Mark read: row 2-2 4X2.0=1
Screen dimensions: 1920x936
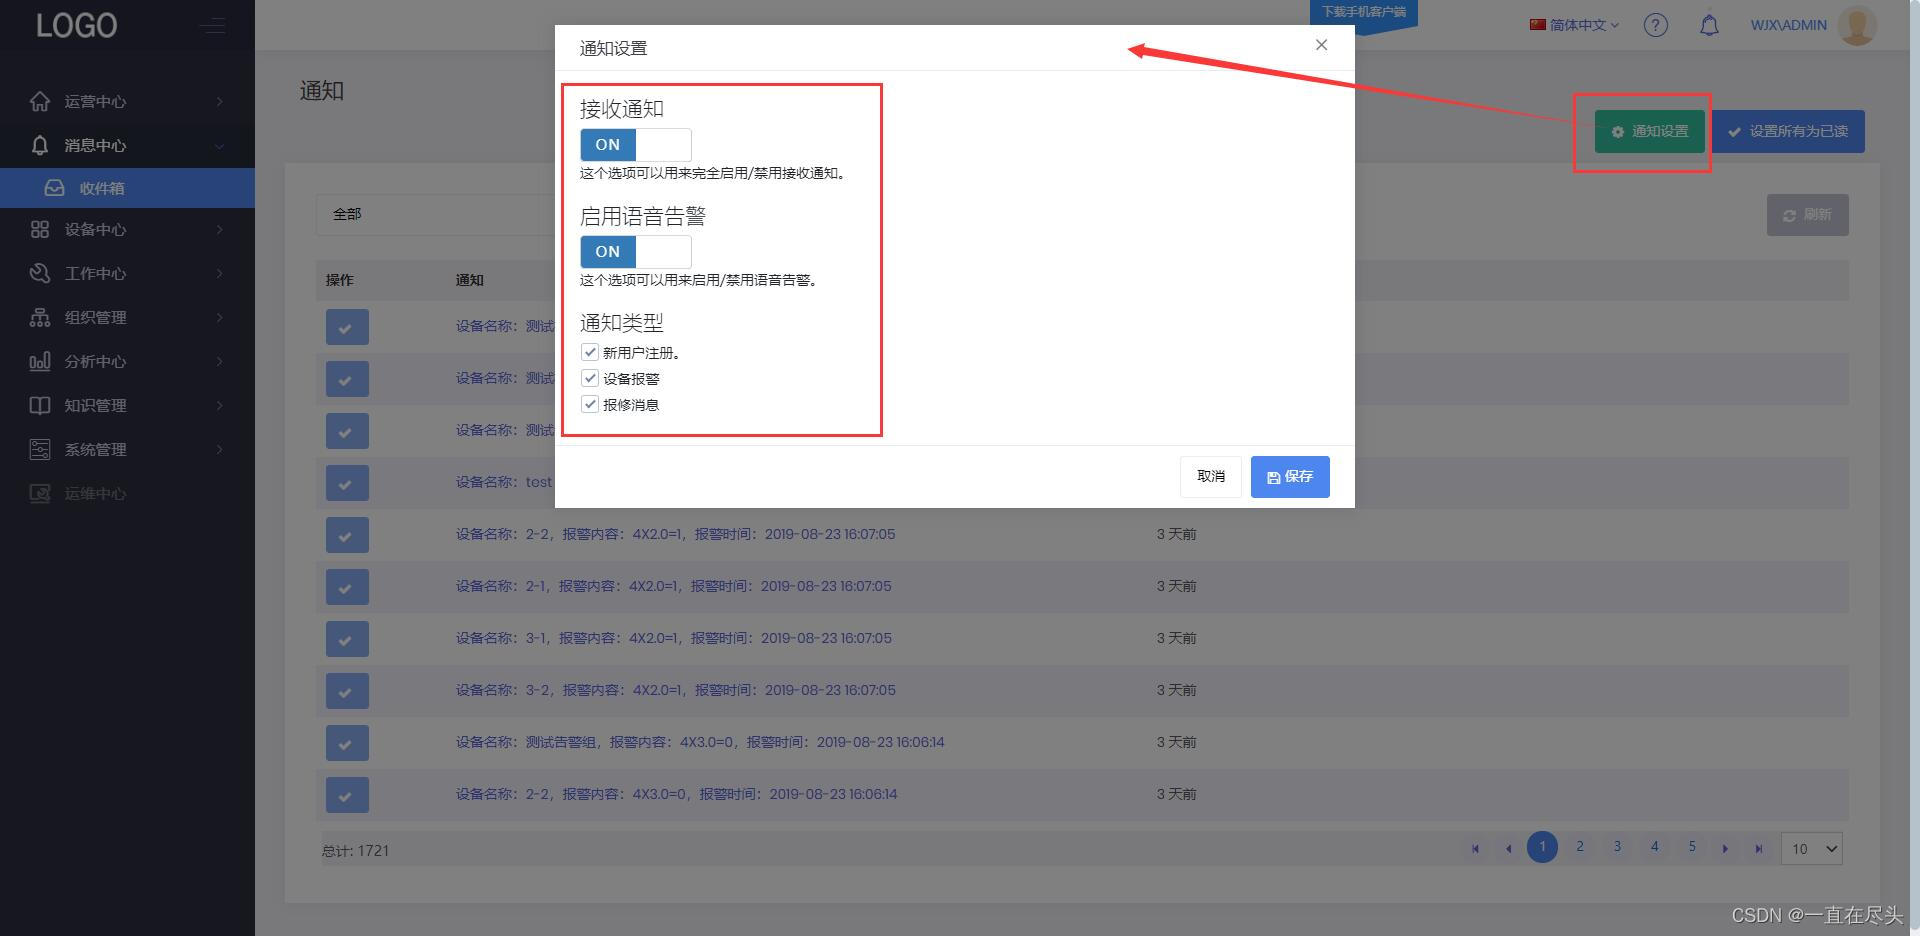pos(347,535)
